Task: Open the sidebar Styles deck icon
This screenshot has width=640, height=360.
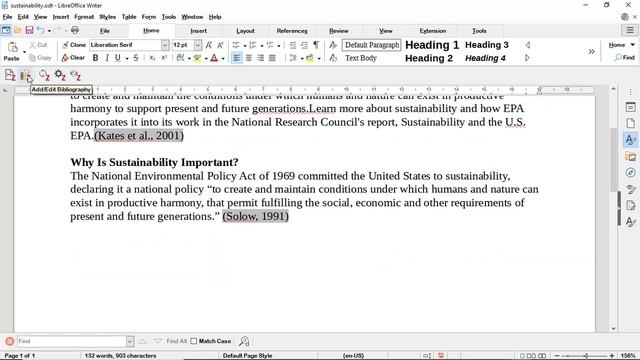Action: [631, 140]
